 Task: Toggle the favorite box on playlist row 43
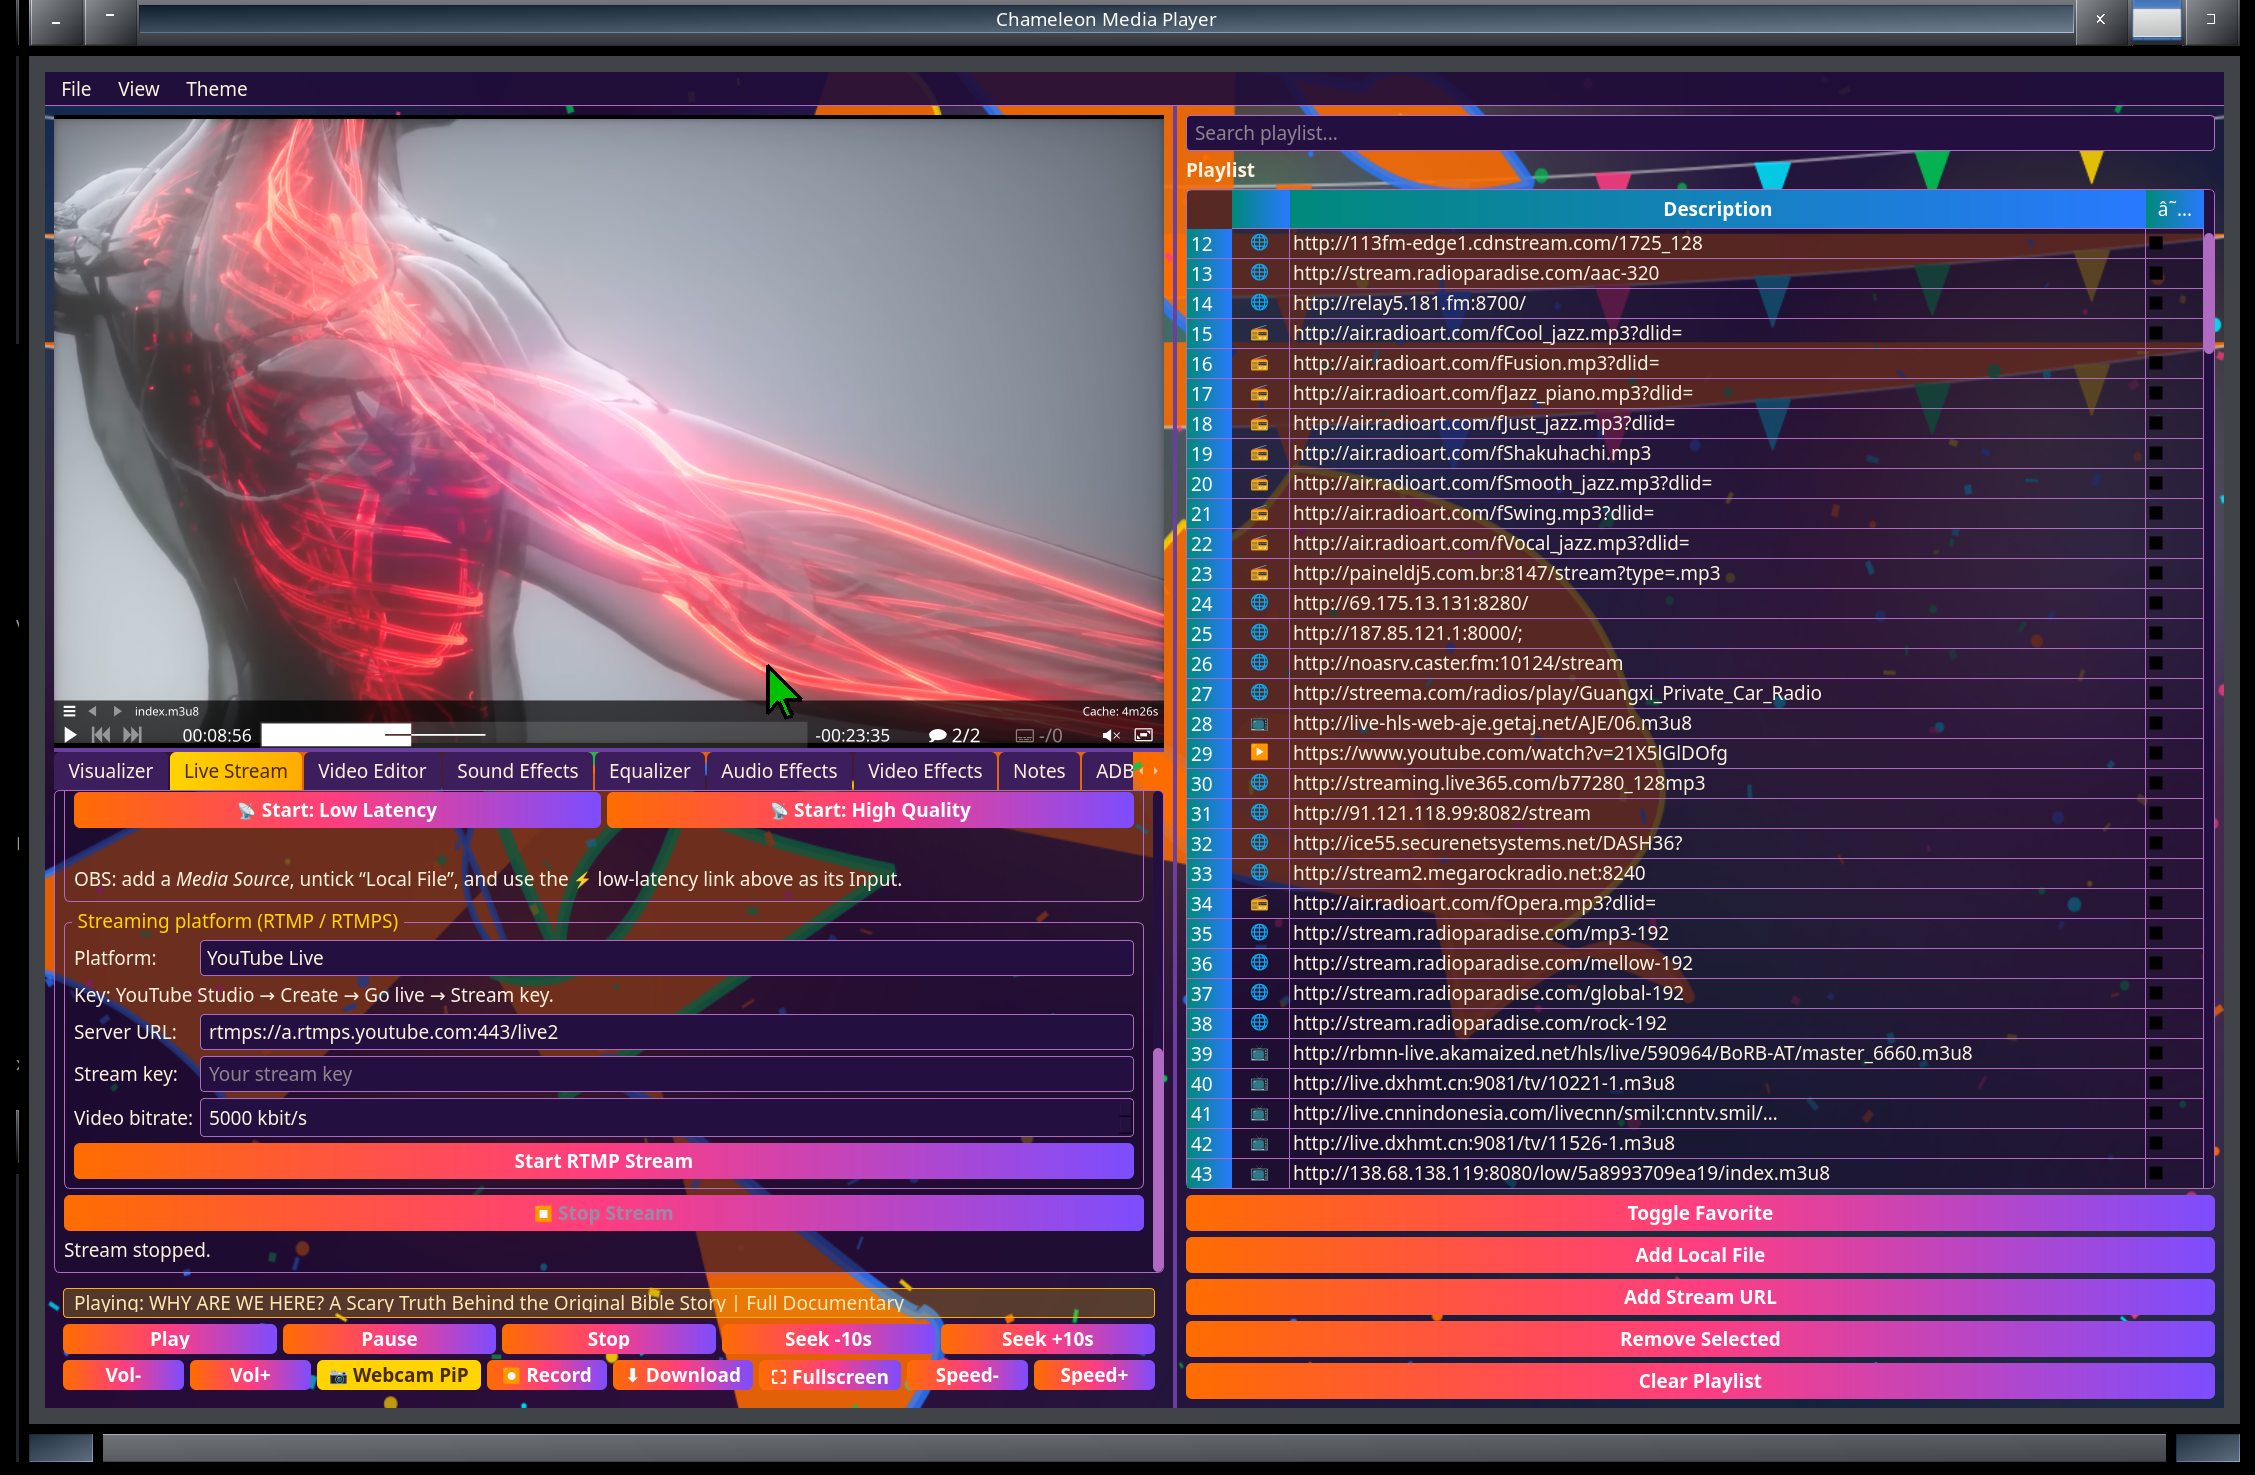pyautogui.click(x=2156, y=1173)
